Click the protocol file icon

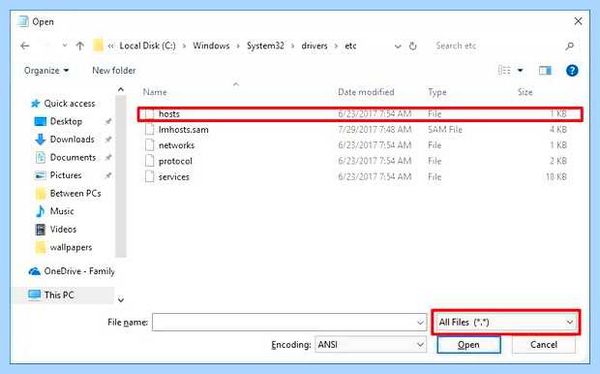[150, 161]
